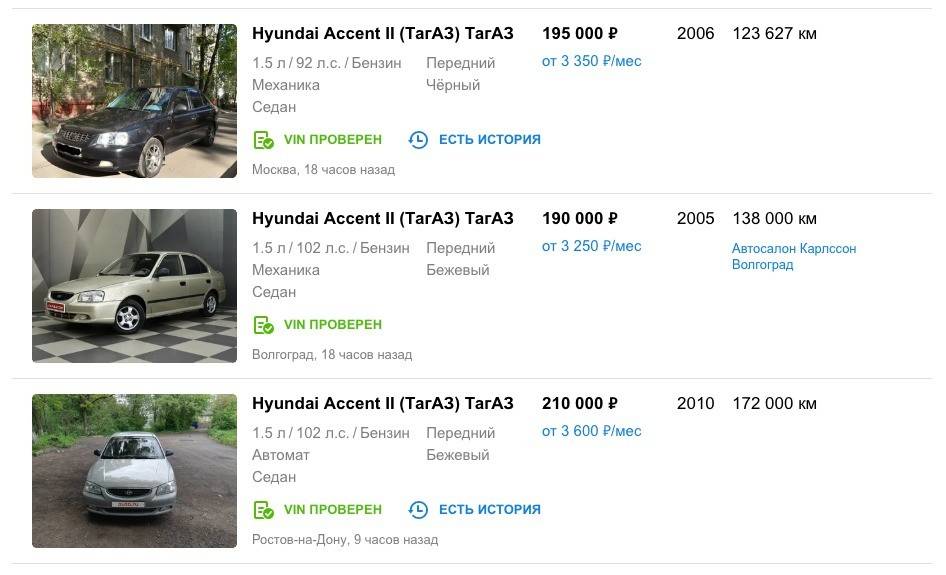Screen dimensions: 946x575
Task: Click the 210 000 ₽ price
Action: (x=579, y=404)
